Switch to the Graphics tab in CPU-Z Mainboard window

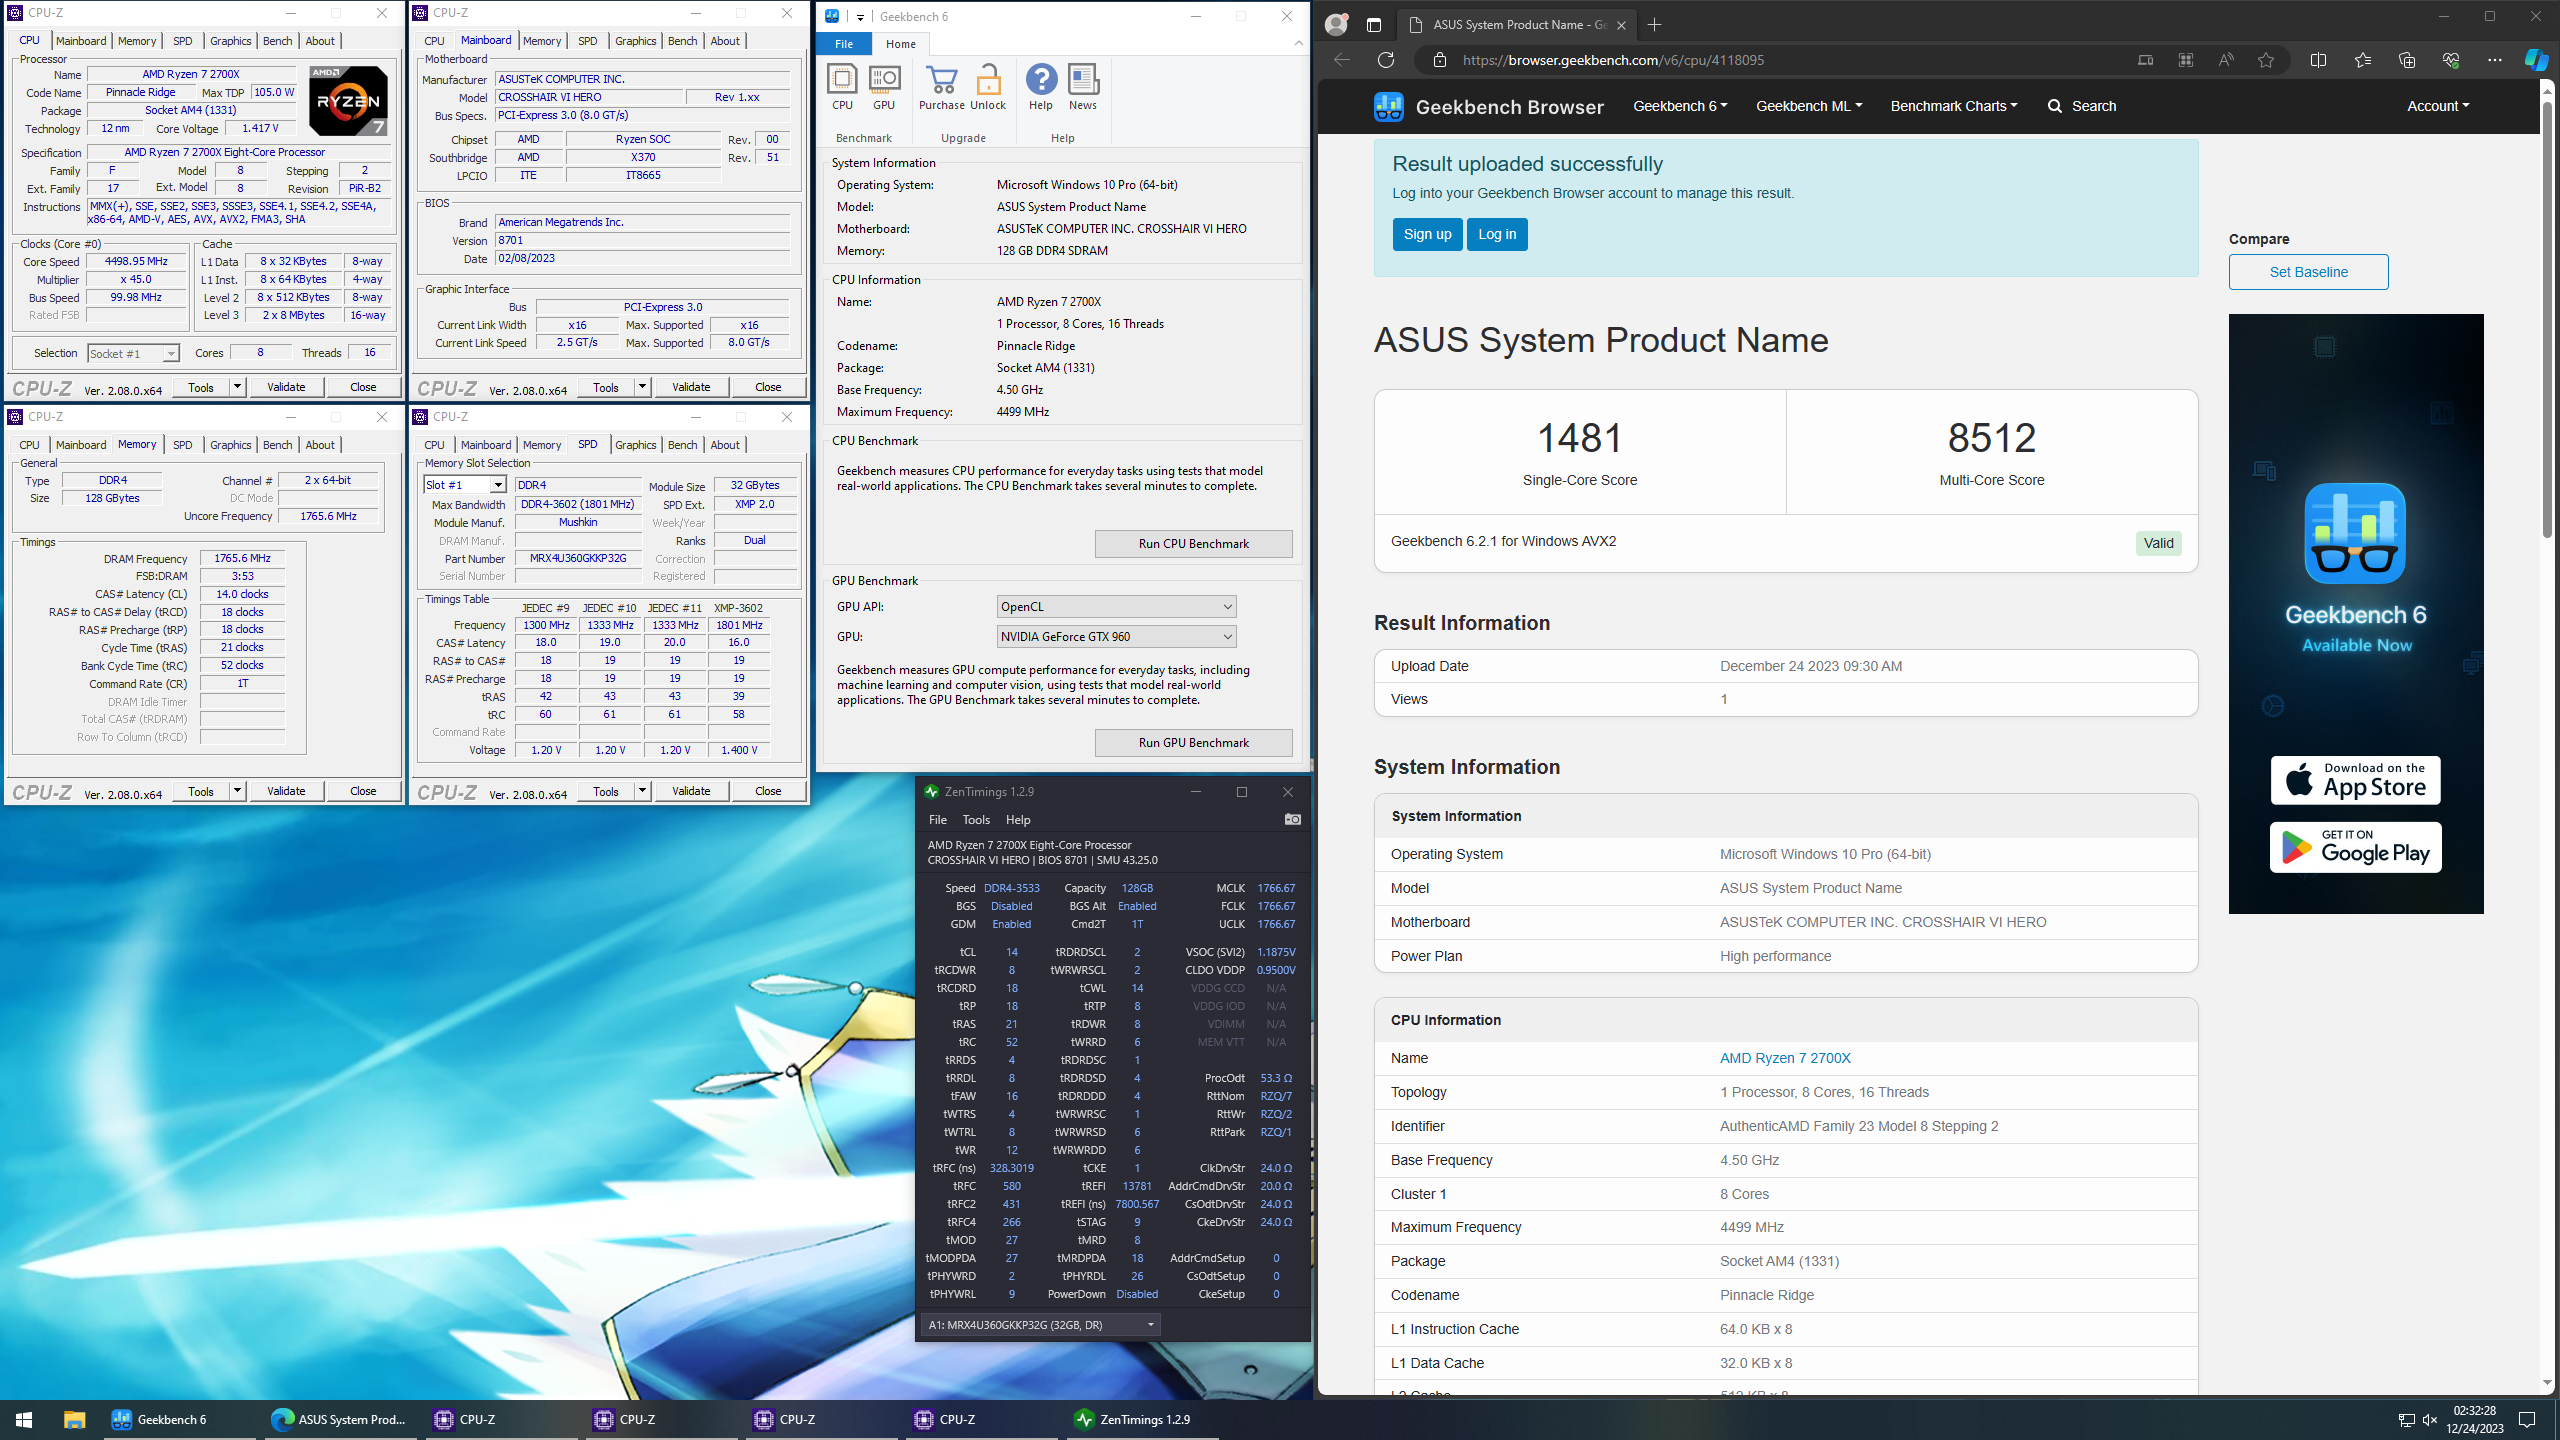(635, 41)
